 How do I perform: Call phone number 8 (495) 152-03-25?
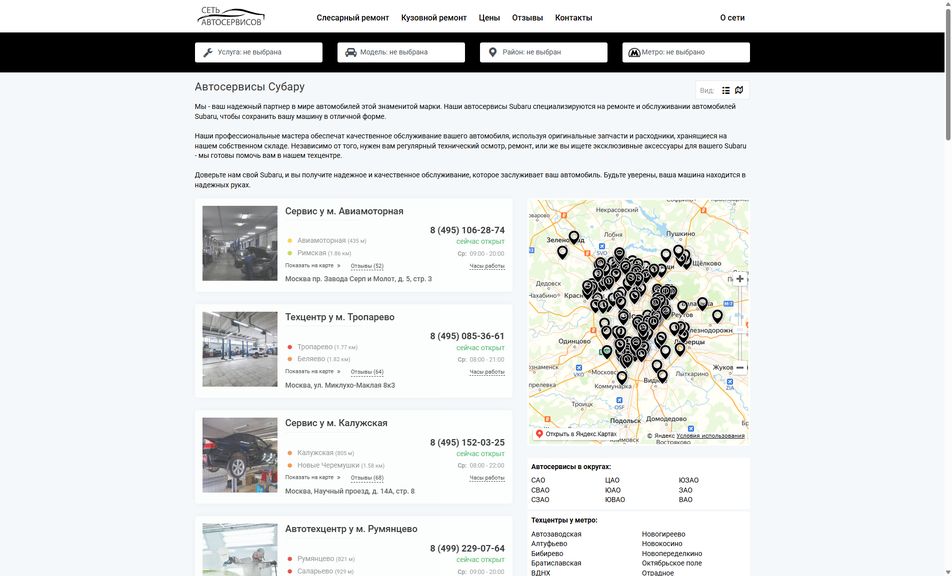click(468, 442)
